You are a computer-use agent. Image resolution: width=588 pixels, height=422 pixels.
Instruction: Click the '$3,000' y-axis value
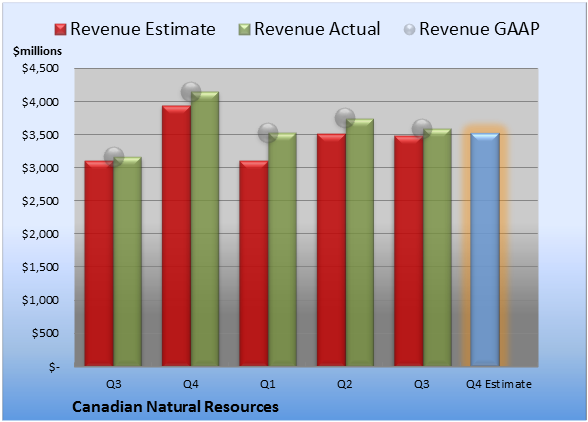pos(40,168)
